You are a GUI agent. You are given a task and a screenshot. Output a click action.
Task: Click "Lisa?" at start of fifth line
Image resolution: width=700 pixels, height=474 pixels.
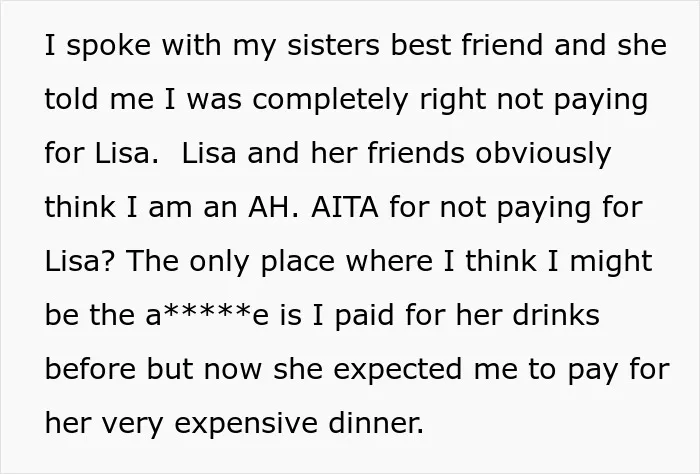pyautogui.click(x=80, y=261)
